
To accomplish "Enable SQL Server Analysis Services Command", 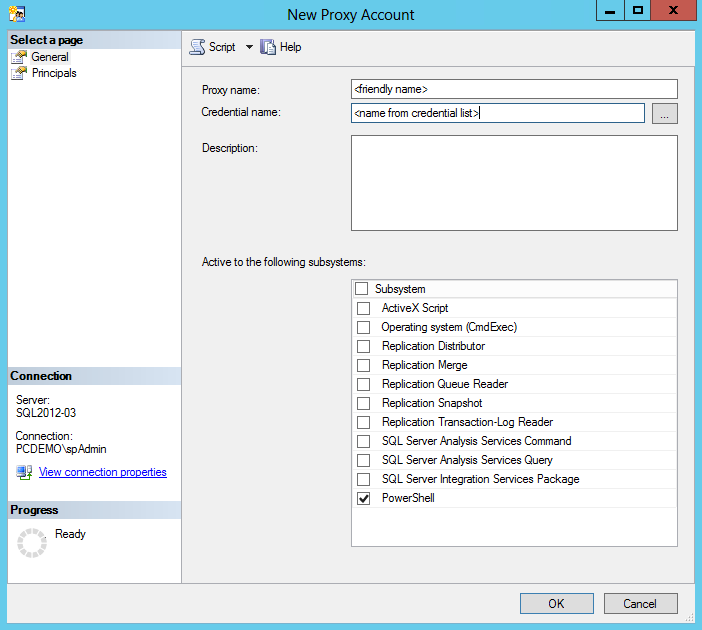I will click(364, 441).
